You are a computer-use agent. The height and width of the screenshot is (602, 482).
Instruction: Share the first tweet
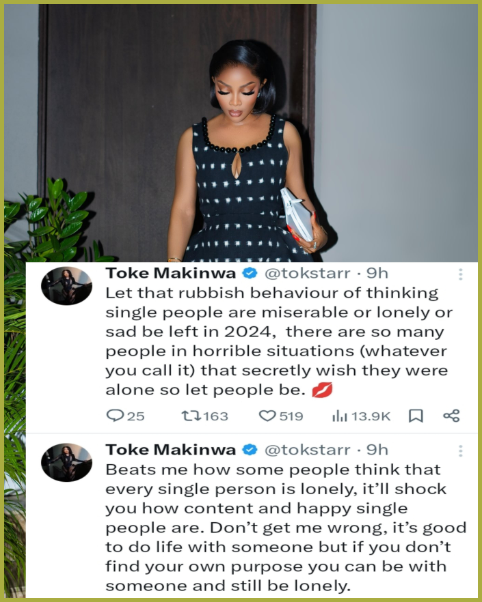coord(451,416)
